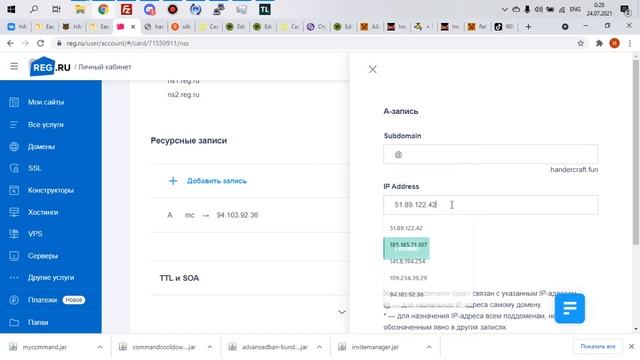Click the Новое badge next to Платежи
Image resolution: width=640 pixels, height=360 pixels.
pos(73,300)
